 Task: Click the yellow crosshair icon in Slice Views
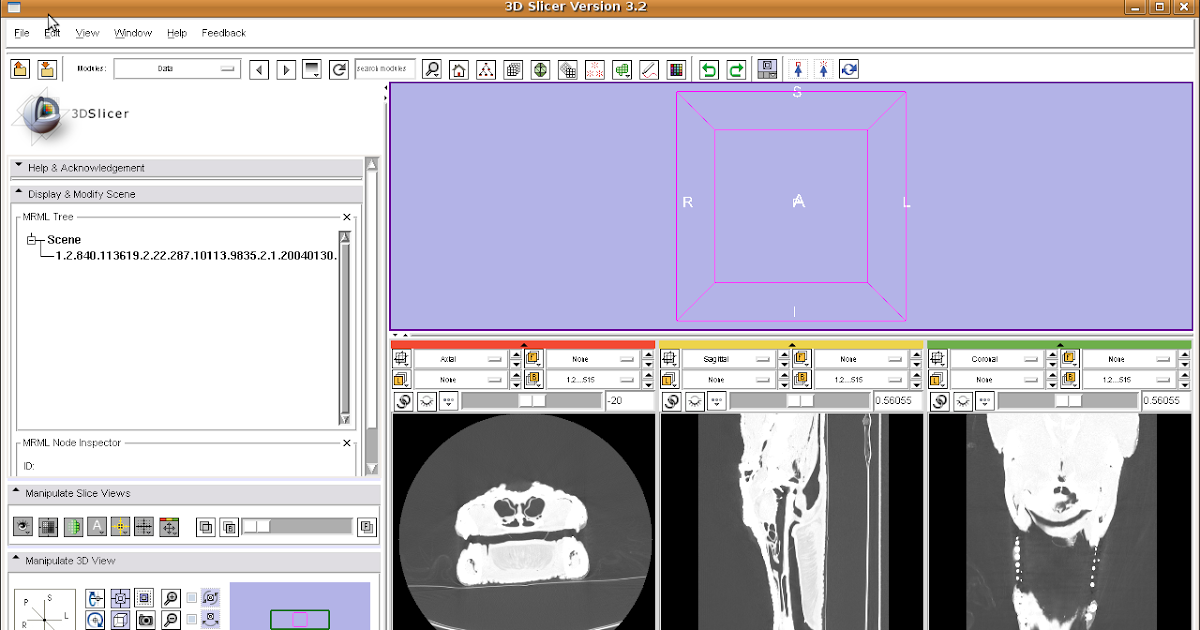click(x=121, y=527)
